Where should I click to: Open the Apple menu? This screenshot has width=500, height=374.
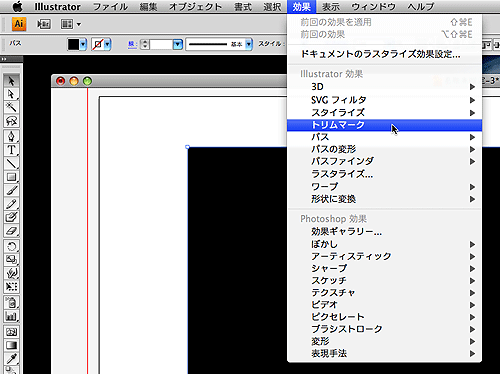(17, 6)
